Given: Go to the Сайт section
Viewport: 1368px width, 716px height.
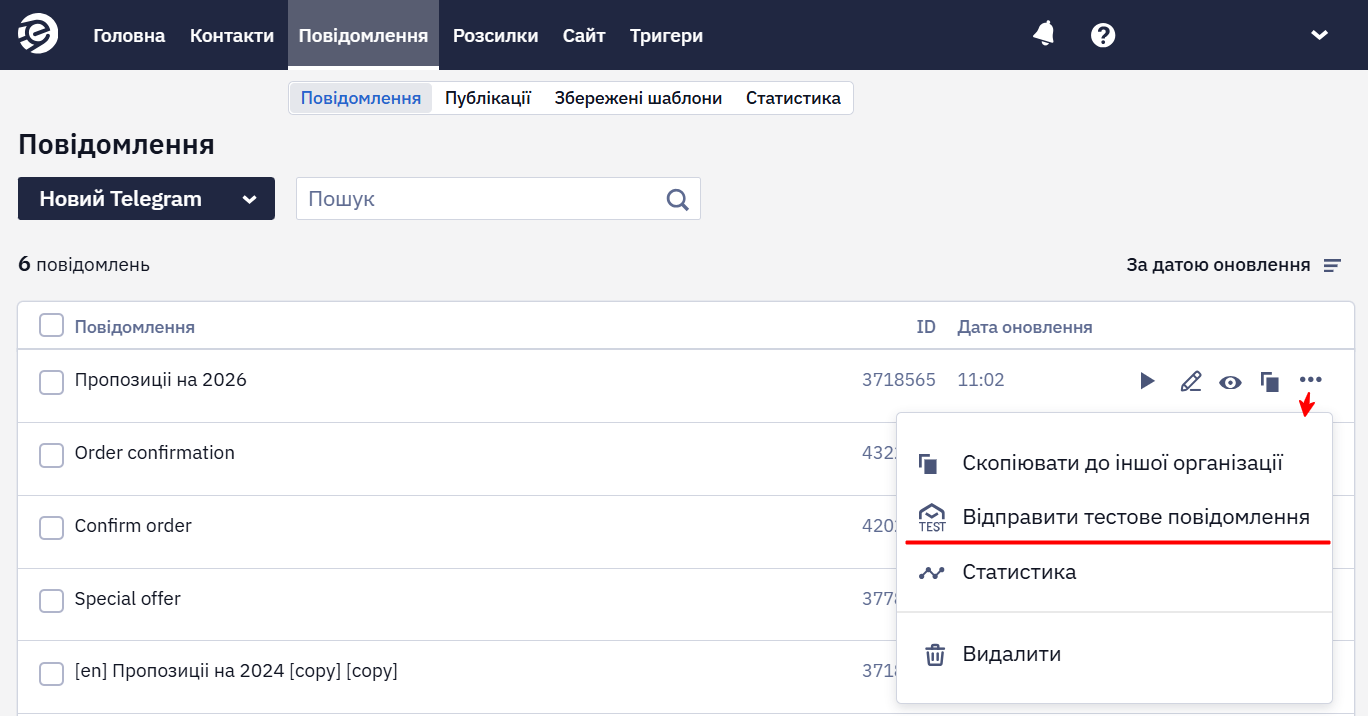Looking at the screenshot, I should 584,35.
